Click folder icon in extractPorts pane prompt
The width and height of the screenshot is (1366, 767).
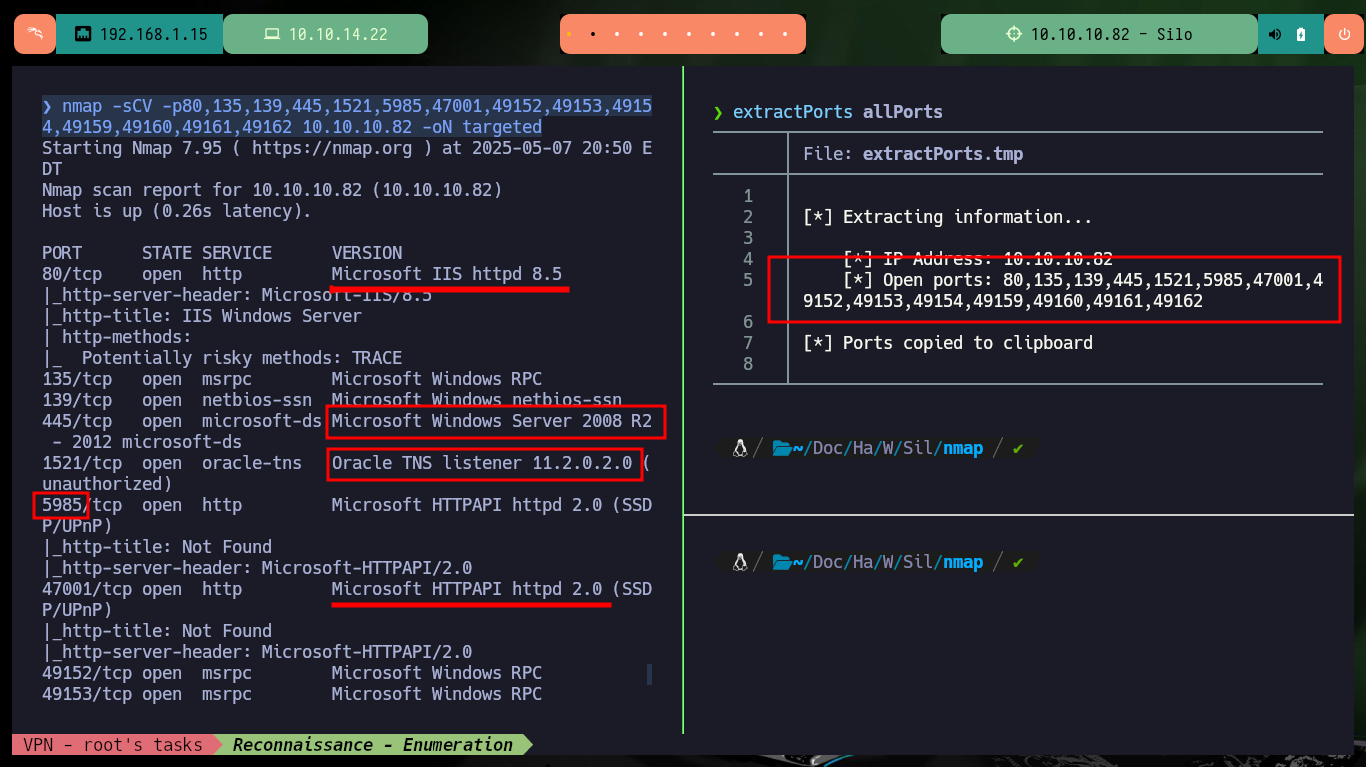coord(782,448)
